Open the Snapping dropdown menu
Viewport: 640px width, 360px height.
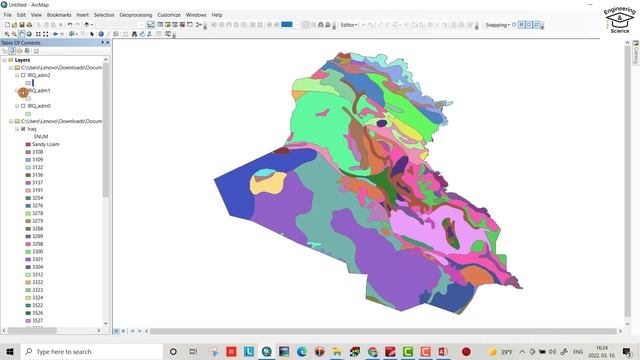point(498,25)
